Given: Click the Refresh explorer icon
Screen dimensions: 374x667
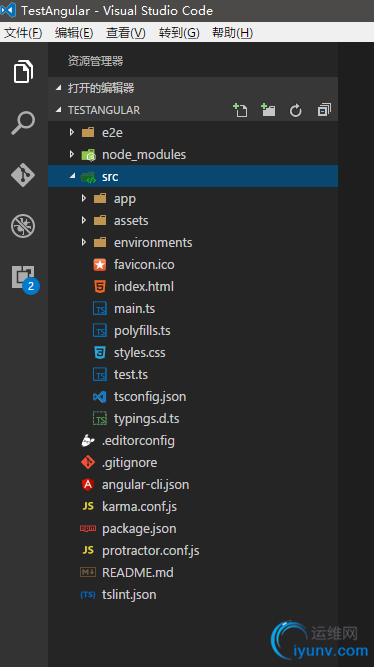Looking at the screenshot, I should (x=296, y=111).
